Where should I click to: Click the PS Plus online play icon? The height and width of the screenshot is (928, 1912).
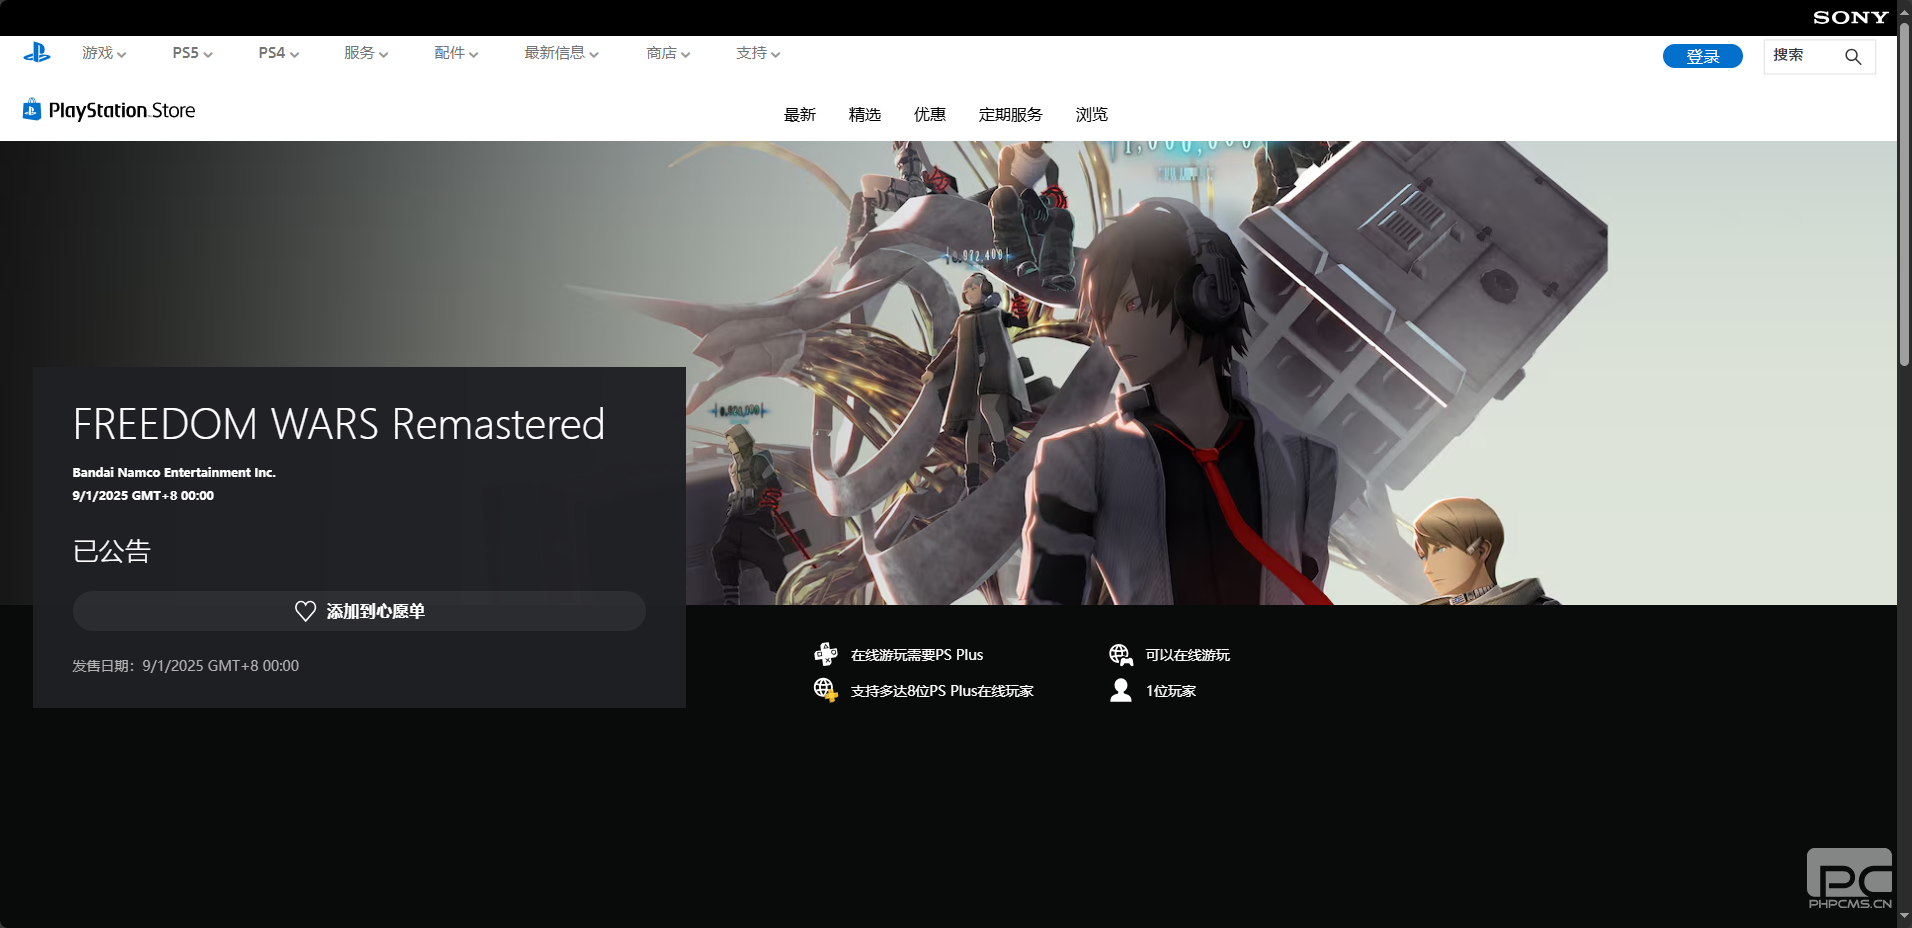825,654
